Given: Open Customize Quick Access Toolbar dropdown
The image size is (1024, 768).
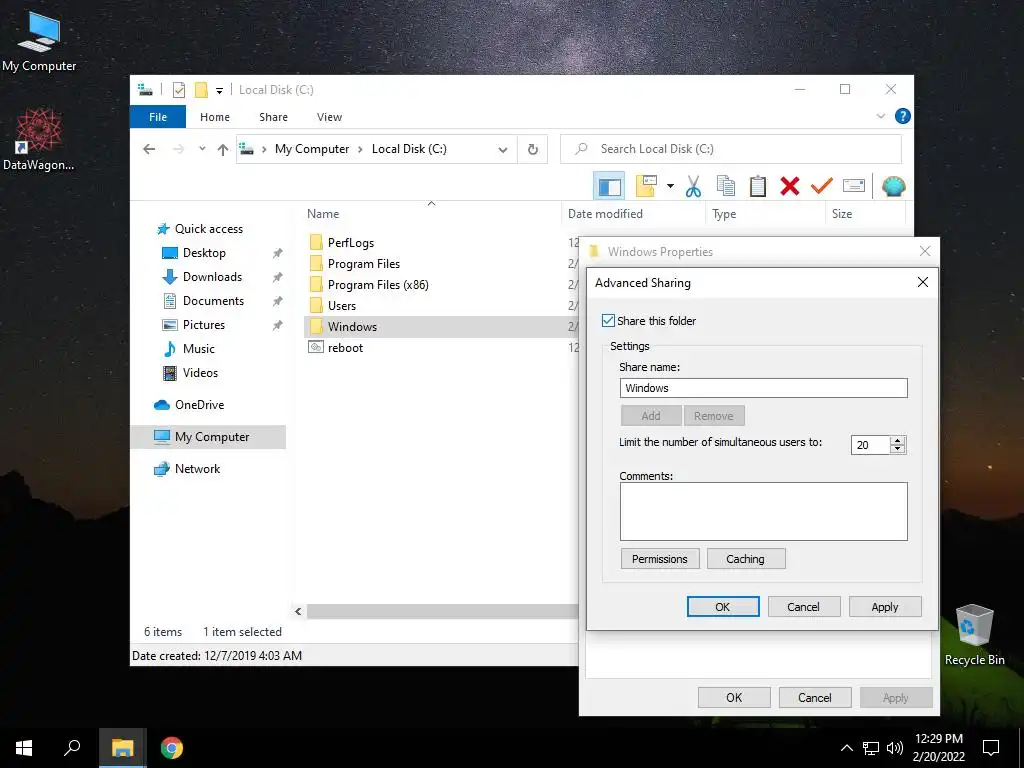Looking at the screenshot, I should click(219, 91).
